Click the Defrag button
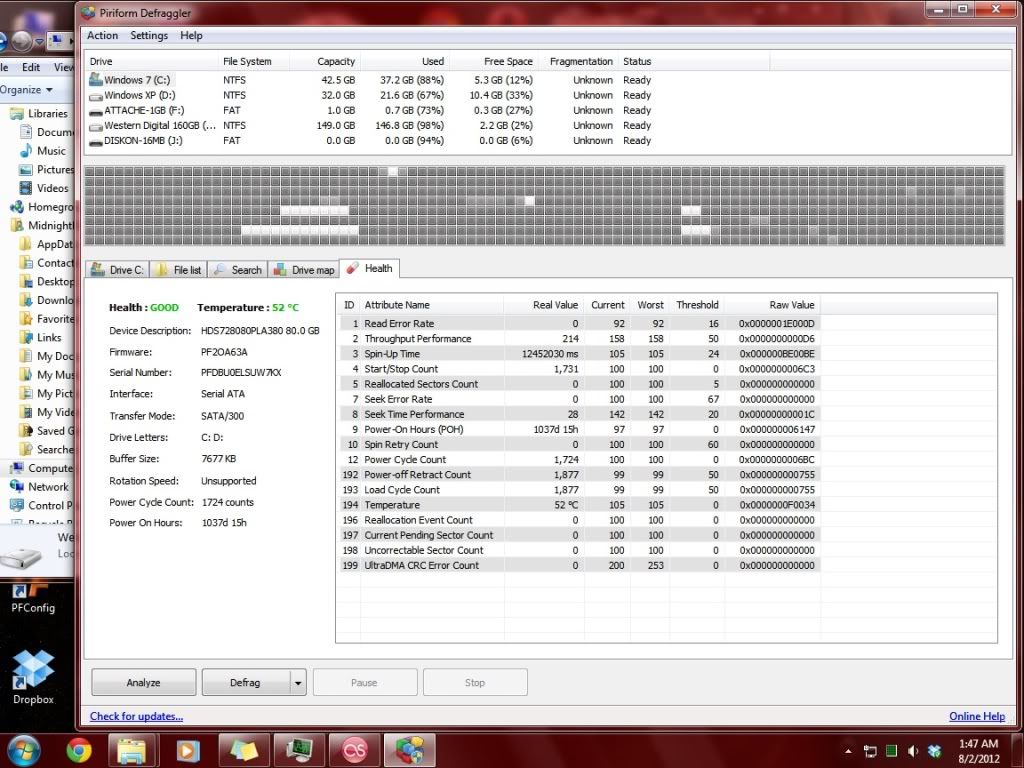This screenshot has width=1024, height=768. coord(246,682)
